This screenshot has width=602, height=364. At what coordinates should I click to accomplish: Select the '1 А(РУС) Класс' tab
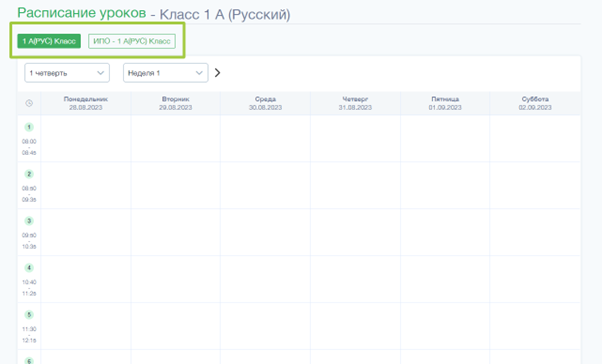(x=49, y=41)
